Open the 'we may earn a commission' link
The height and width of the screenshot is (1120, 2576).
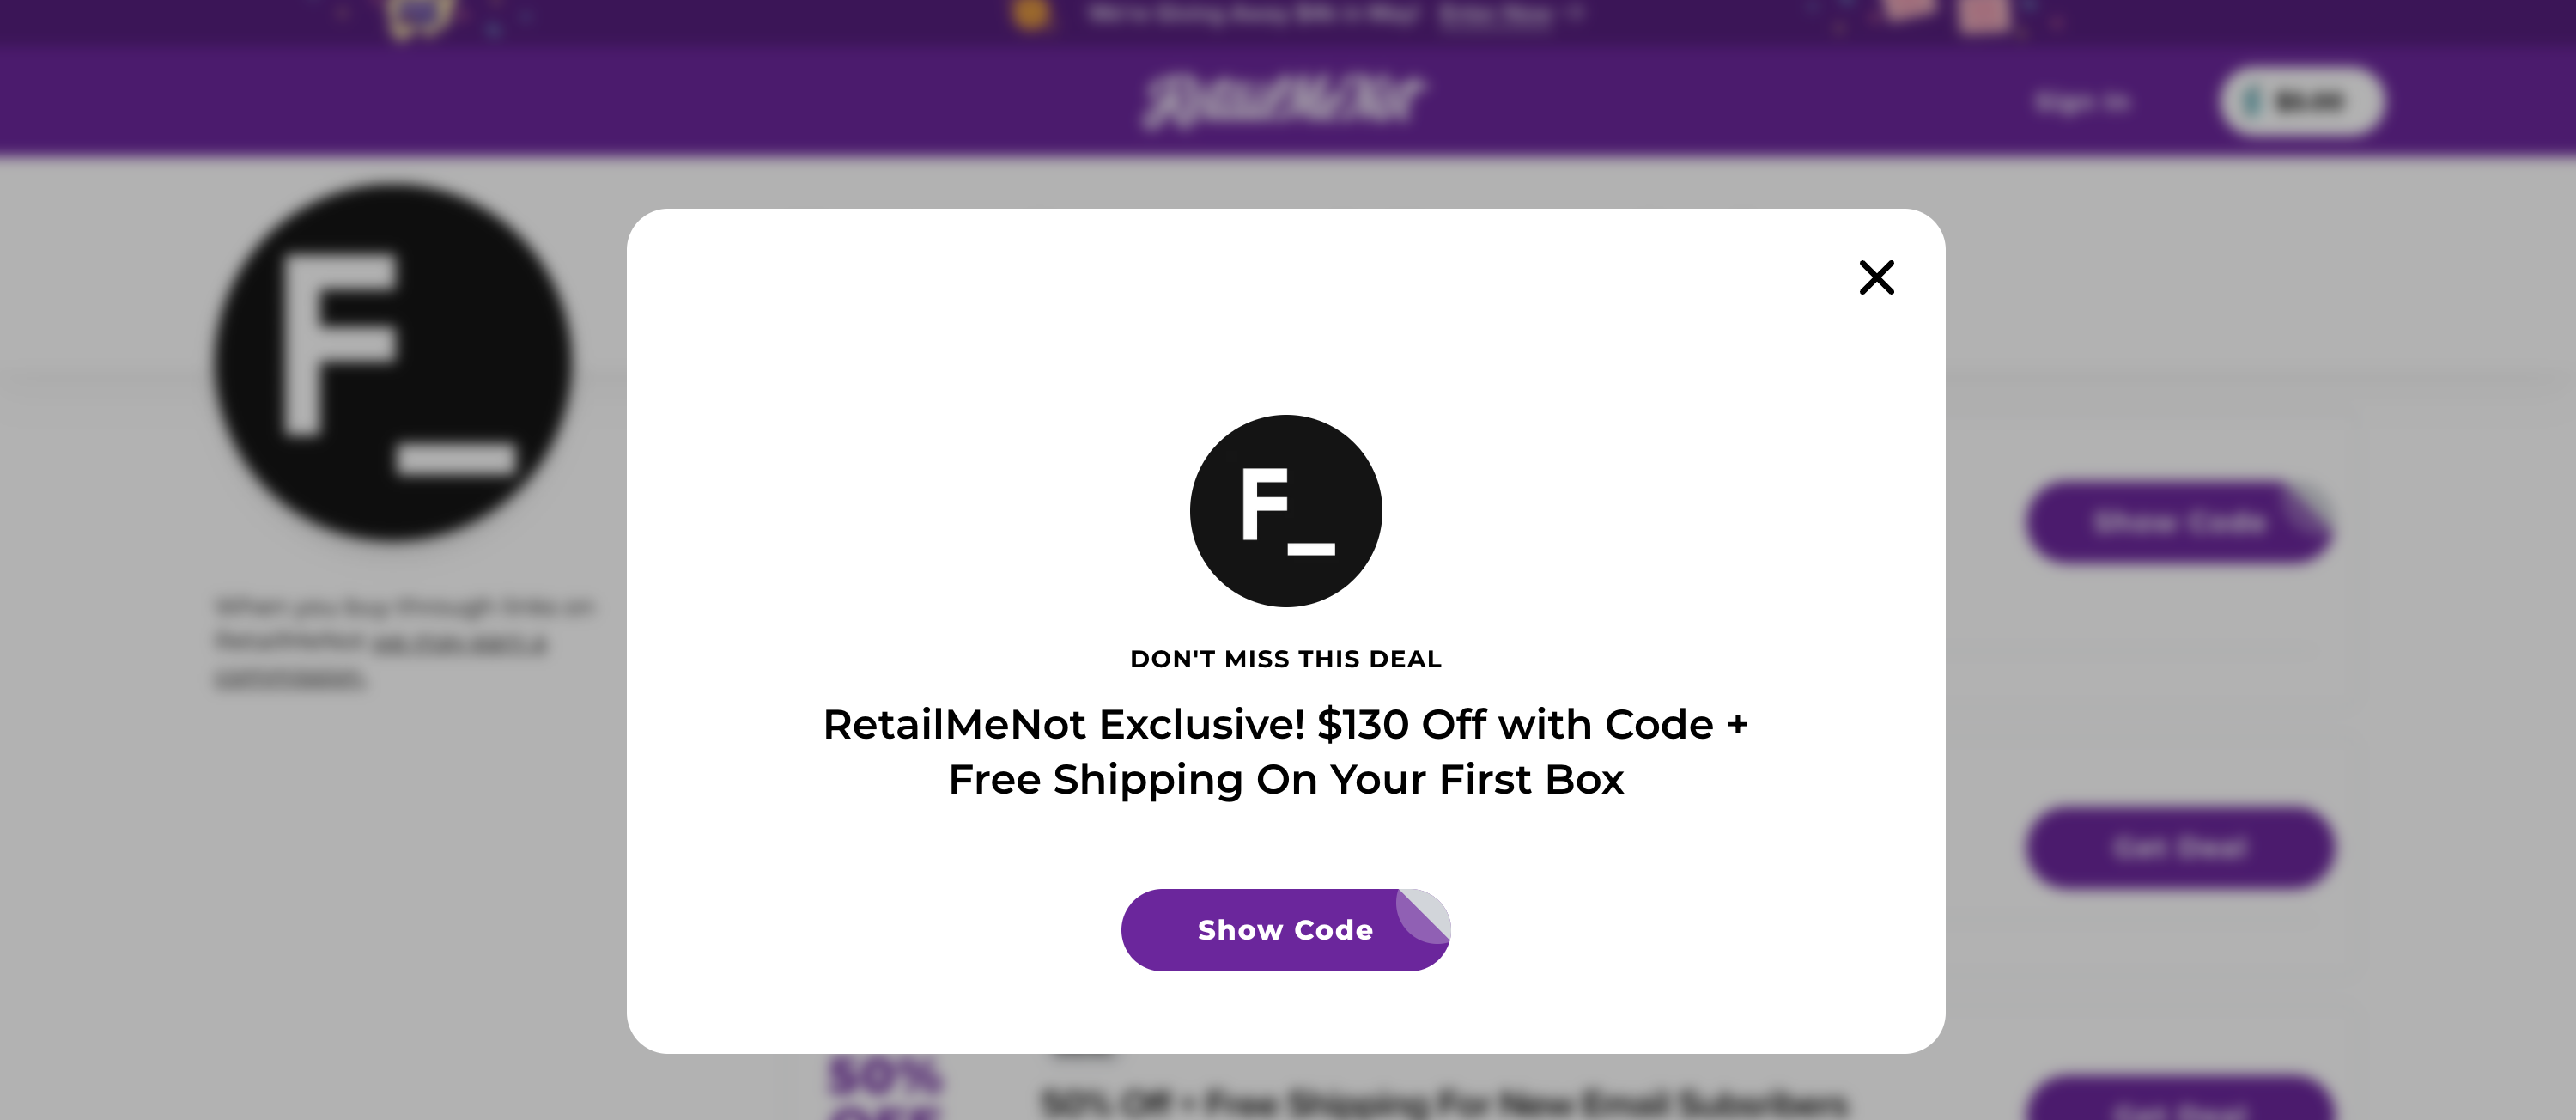point(460,643)
